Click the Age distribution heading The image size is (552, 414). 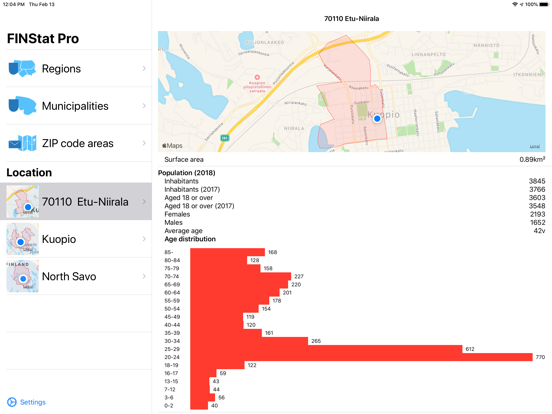190,239
